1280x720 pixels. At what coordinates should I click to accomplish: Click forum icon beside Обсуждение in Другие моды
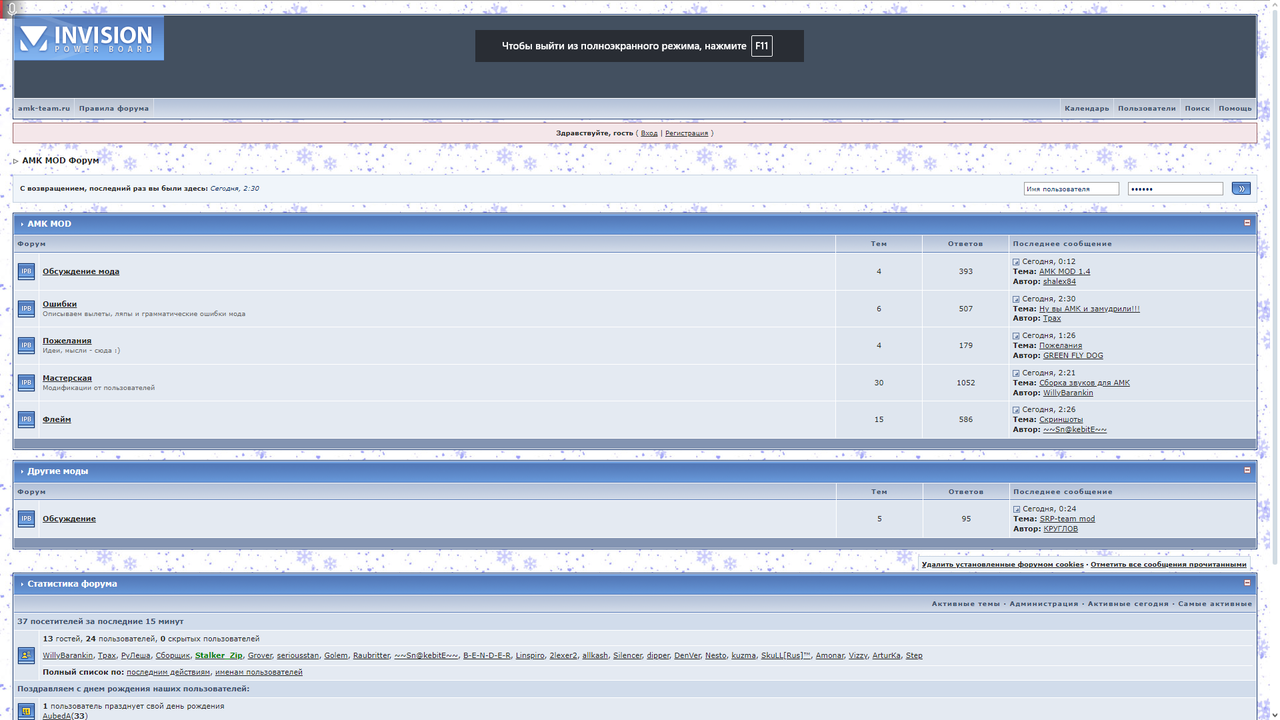pos(26,518)
